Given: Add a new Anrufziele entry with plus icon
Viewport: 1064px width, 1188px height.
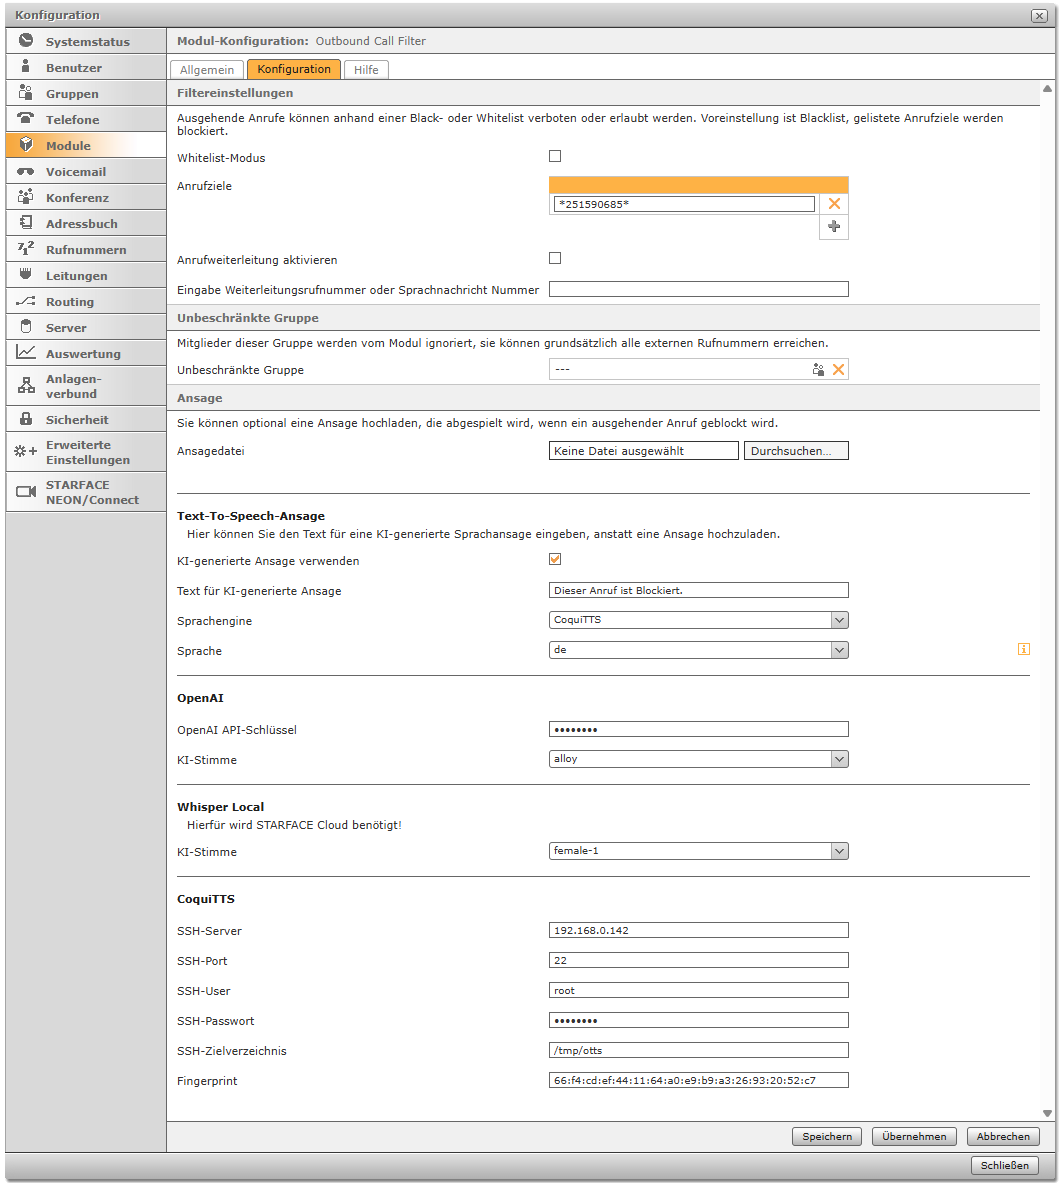Looking at the screenshot, I should coord(834,227).
